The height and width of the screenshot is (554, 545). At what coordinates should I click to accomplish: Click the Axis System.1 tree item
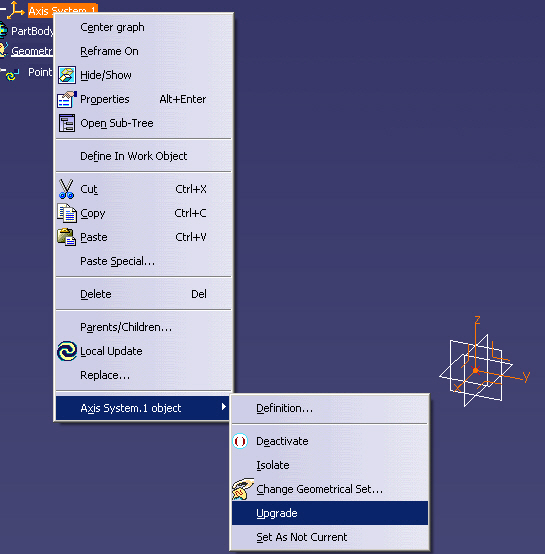[62, 10]
